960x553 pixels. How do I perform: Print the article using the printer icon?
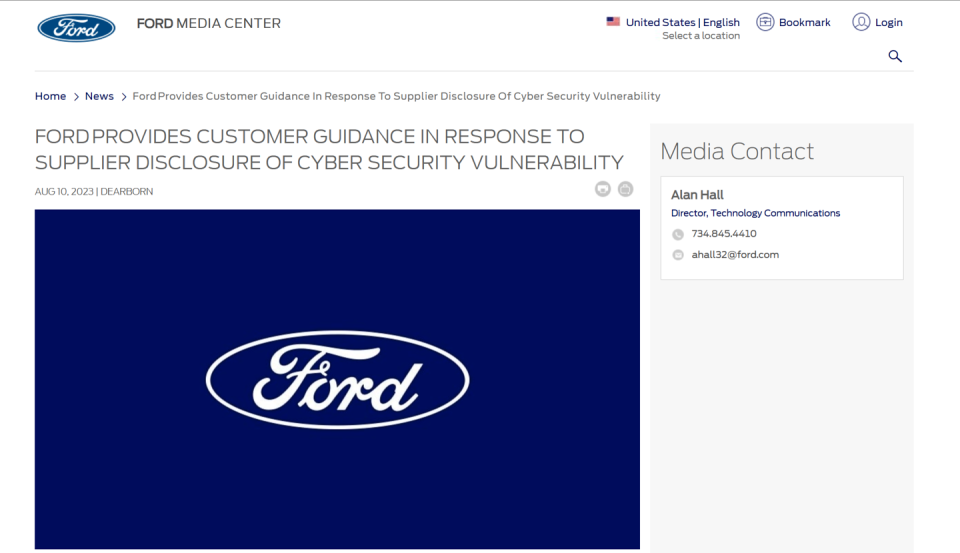click(603, 189)
